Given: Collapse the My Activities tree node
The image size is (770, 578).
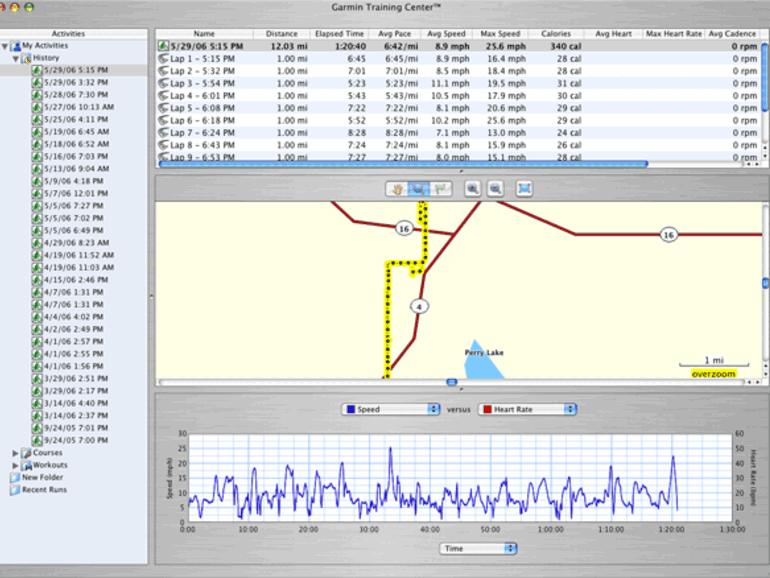Looking at the screenshot, I should pyautogui.click(x=5, y=46).
